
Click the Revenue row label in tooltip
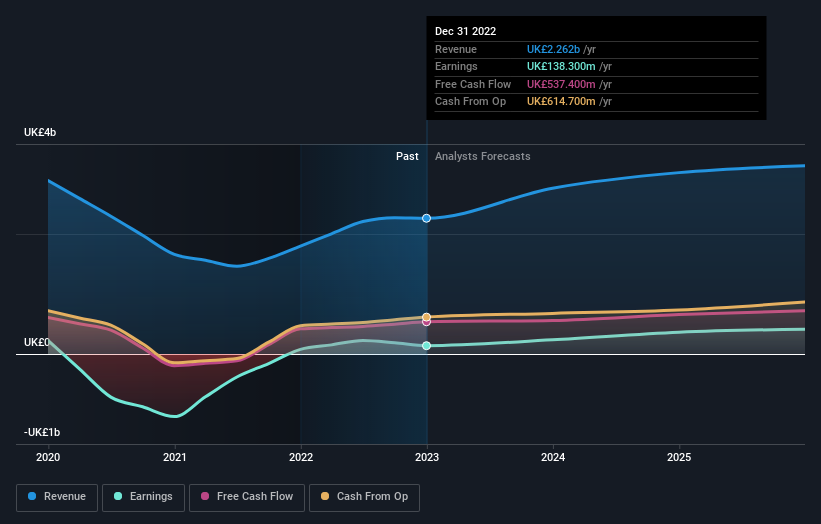[x=456, y=49]
